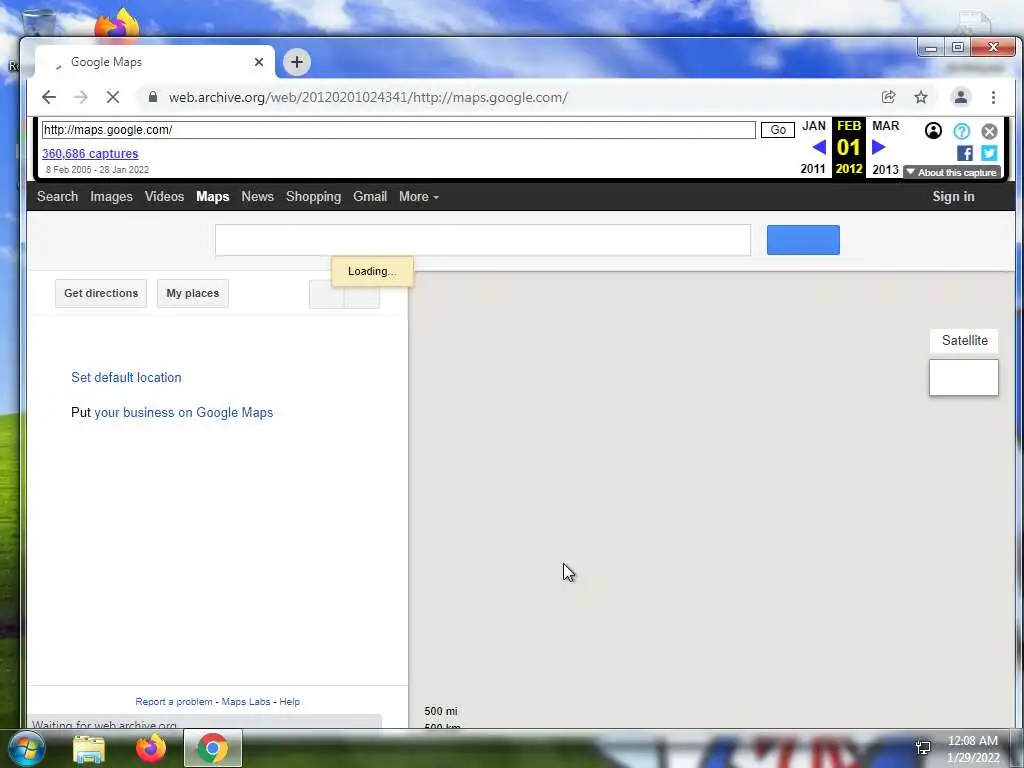Image resolution: width=1024 pixels, height=768 pixels.
Task: Close the Wayback Machine toolbar
Action: coord(989,131)
